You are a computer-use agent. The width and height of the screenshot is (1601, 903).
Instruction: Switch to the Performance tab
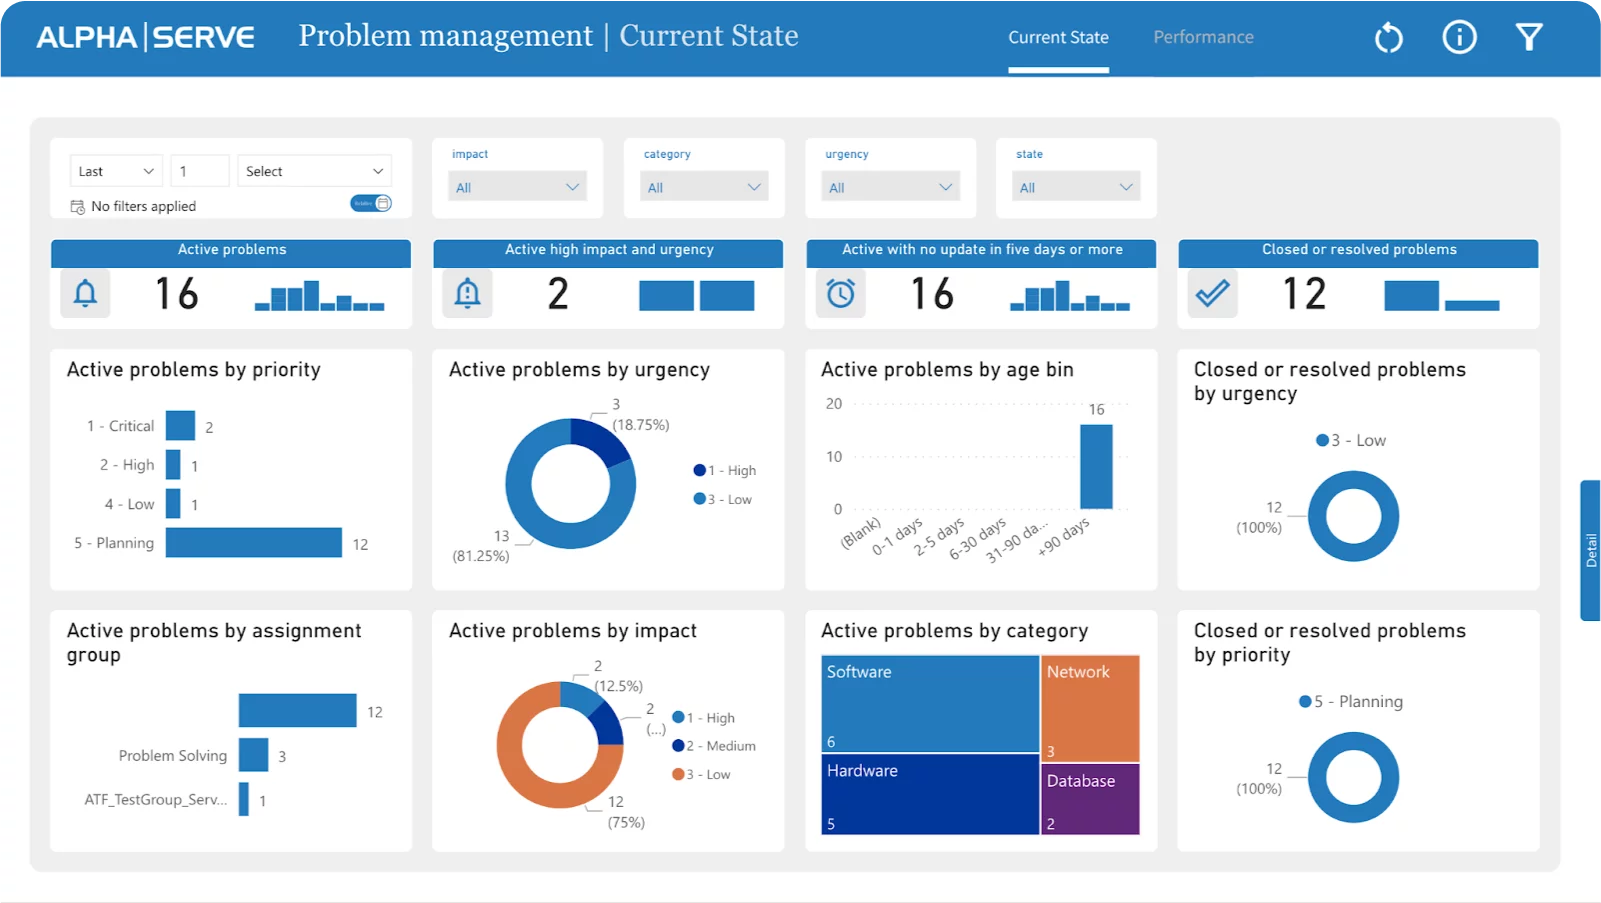point(1203,37)
